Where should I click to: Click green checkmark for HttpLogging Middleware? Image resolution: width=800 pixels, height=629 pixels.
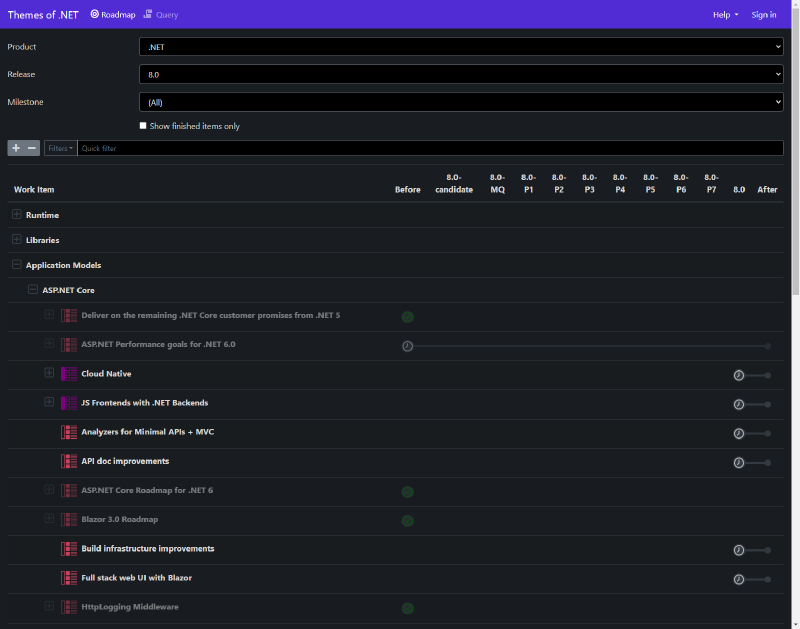pyautogui.click(x=407, y=609)
